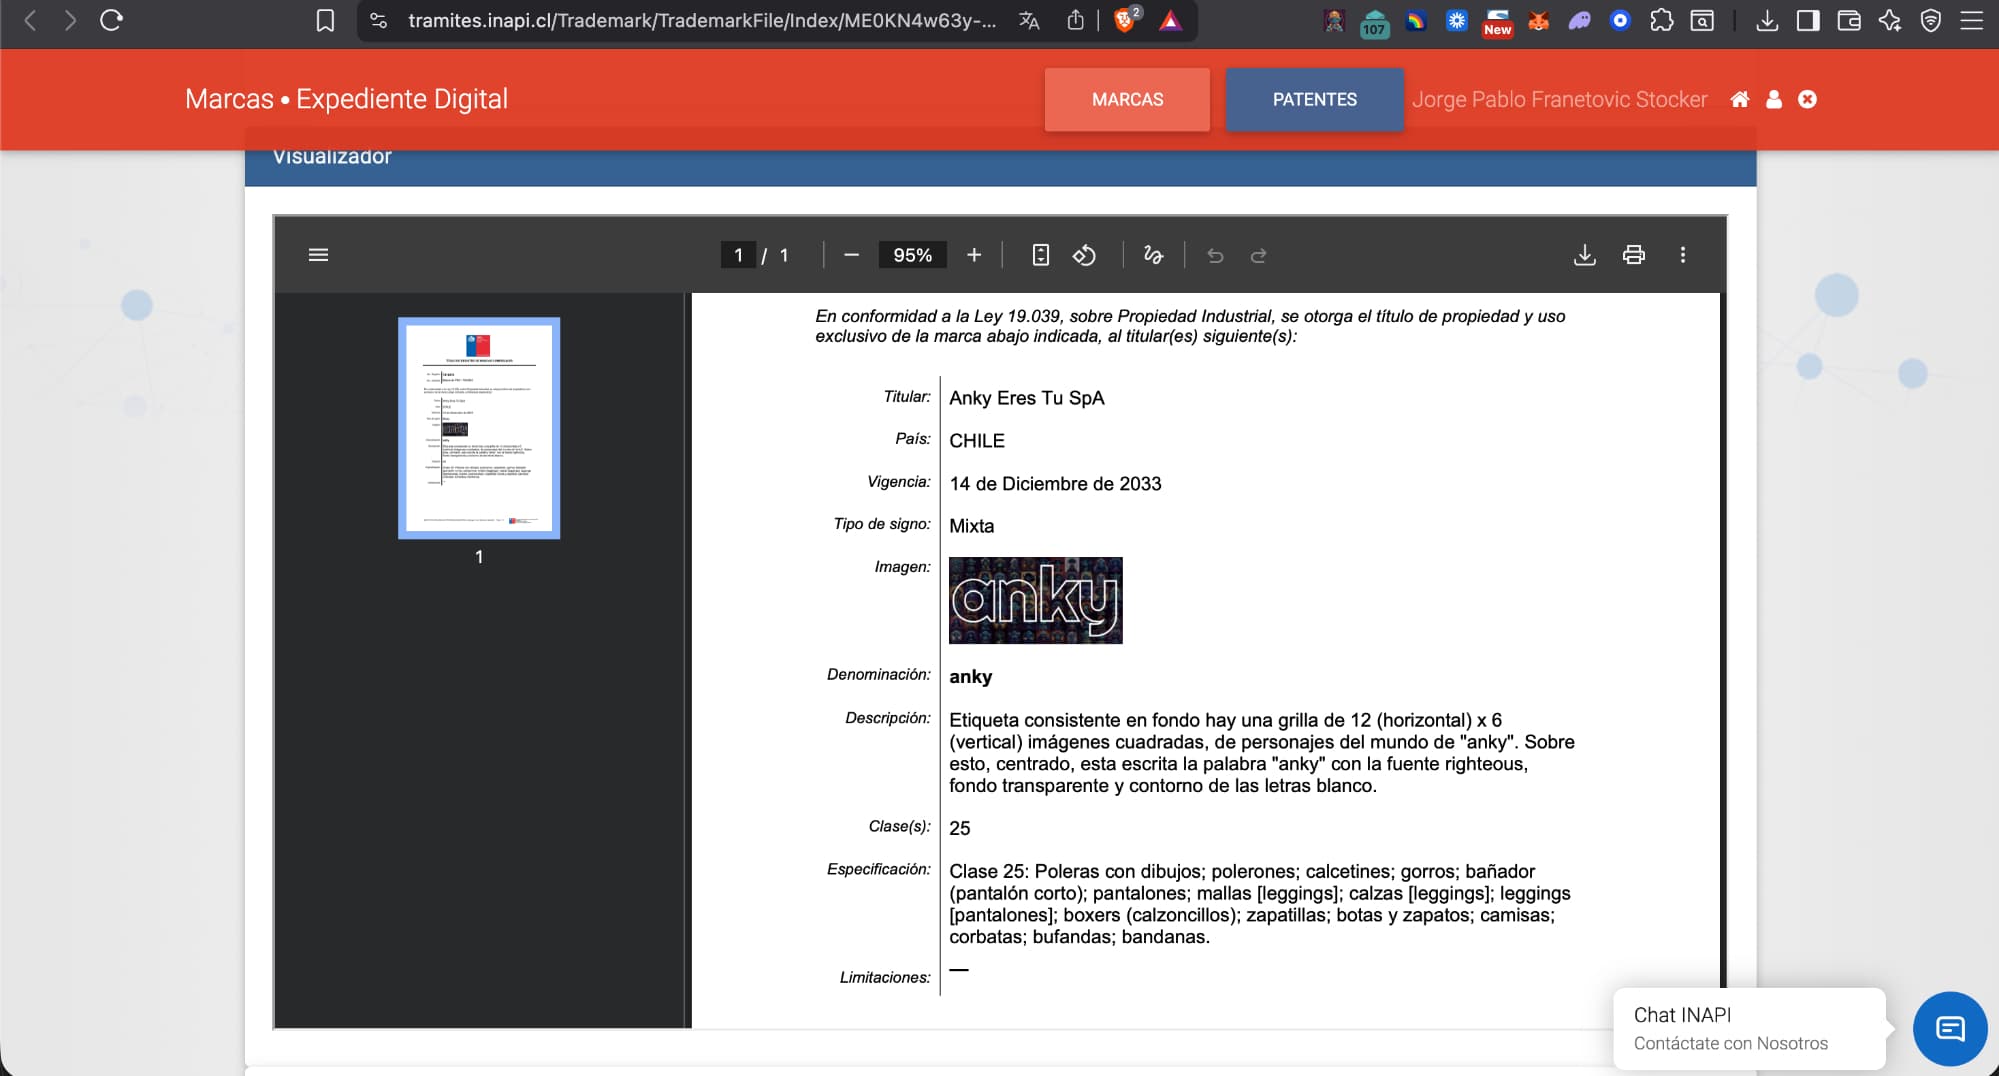Open the browser main hamburger menu
Image resolution: width=1999 pixels, height=1076 pixels.
pyautogui.click(x=1971, y=20)
